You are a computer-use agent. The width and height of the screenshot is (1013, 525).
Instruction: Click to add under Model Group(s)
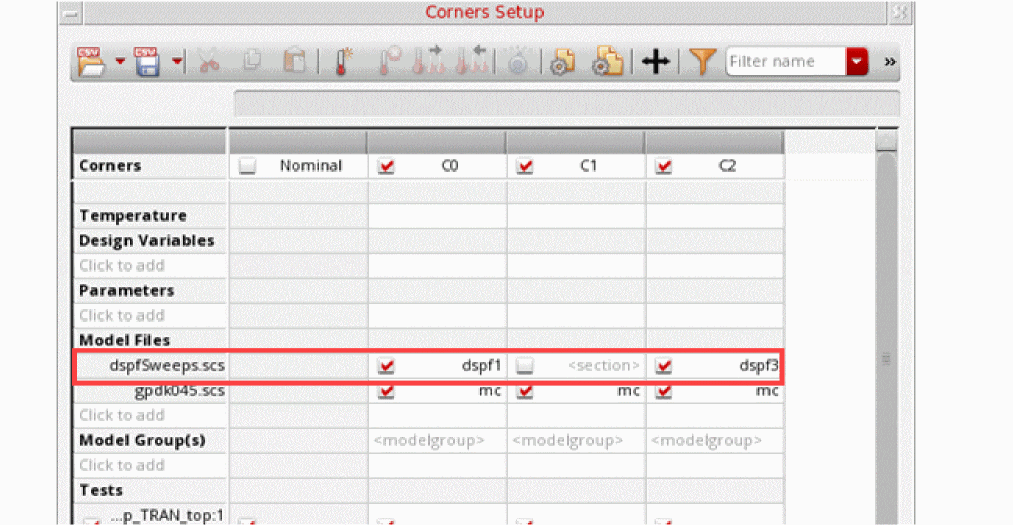122,465
